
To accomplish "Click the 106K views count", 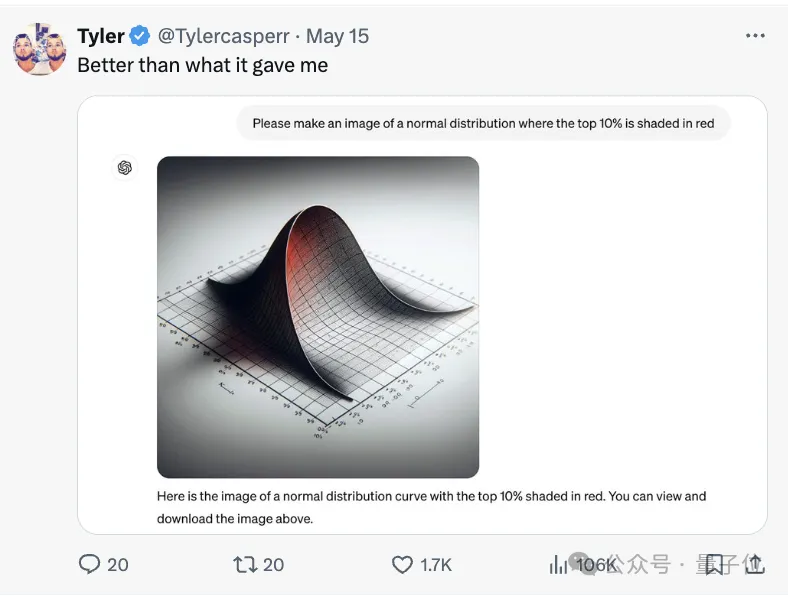I will (x=596, y=565).
